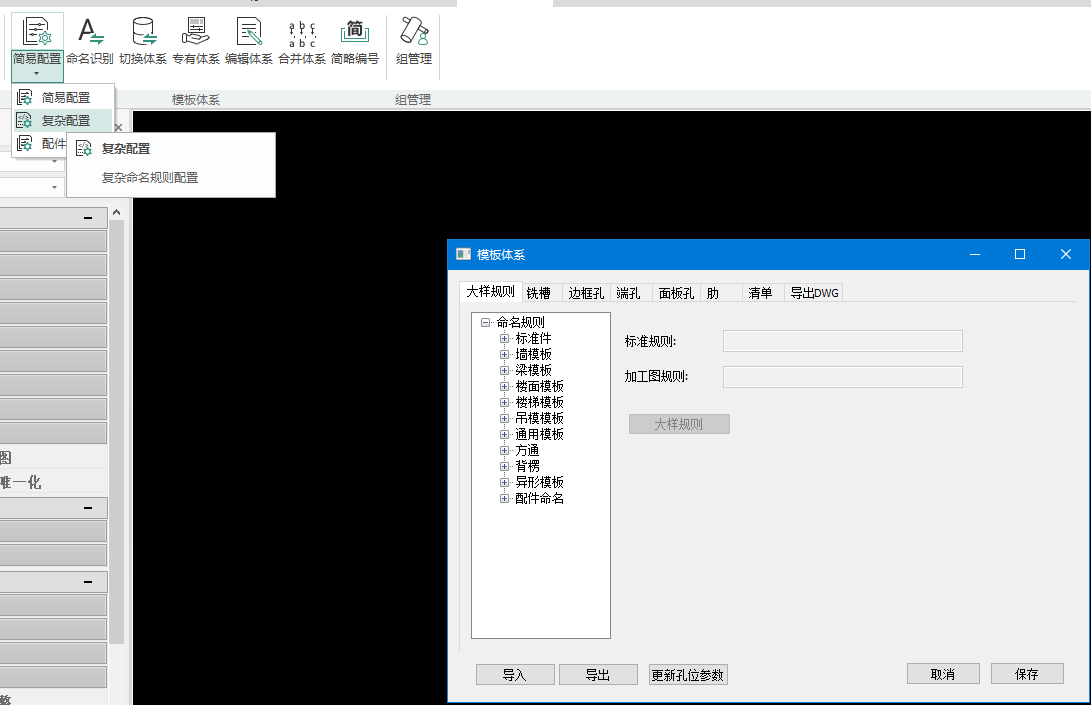Switch to the 面板孔 tab
The width and height of the screenshot is (1091, 705).
[676, 293]
